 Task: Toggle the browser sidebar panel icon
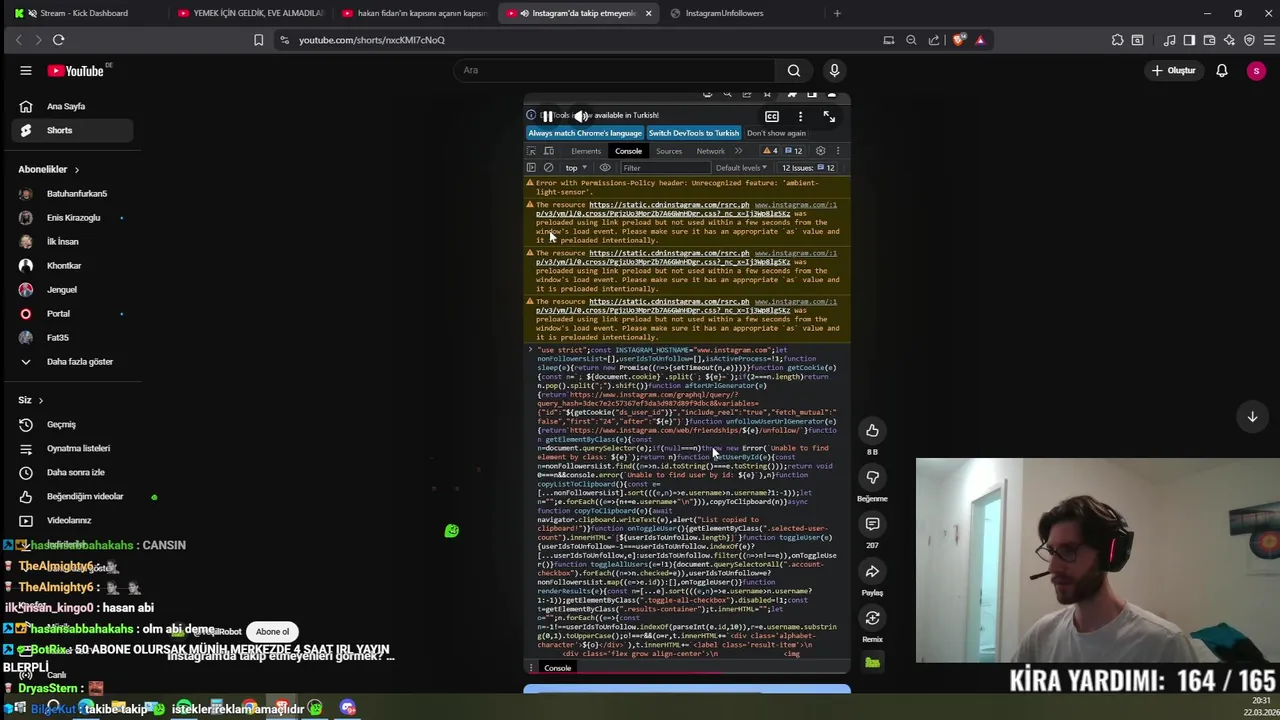point(1189,40)
